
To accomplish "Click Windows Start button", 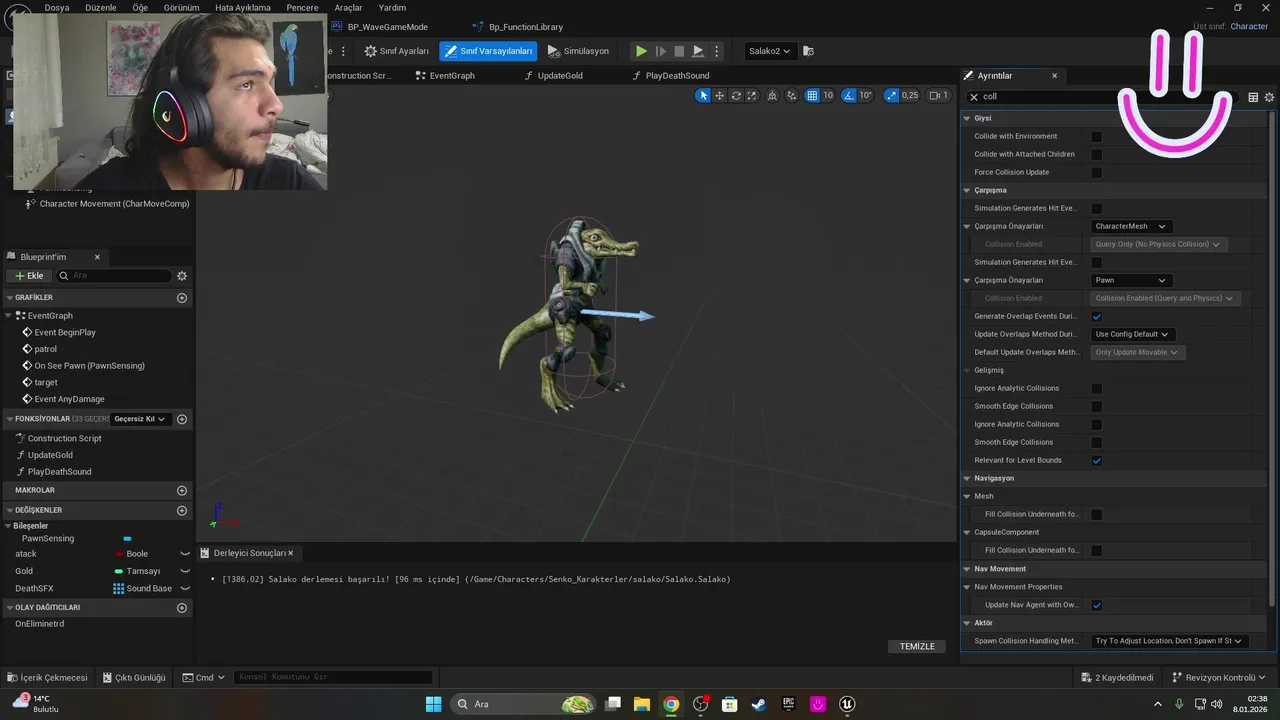I will 433,704.
